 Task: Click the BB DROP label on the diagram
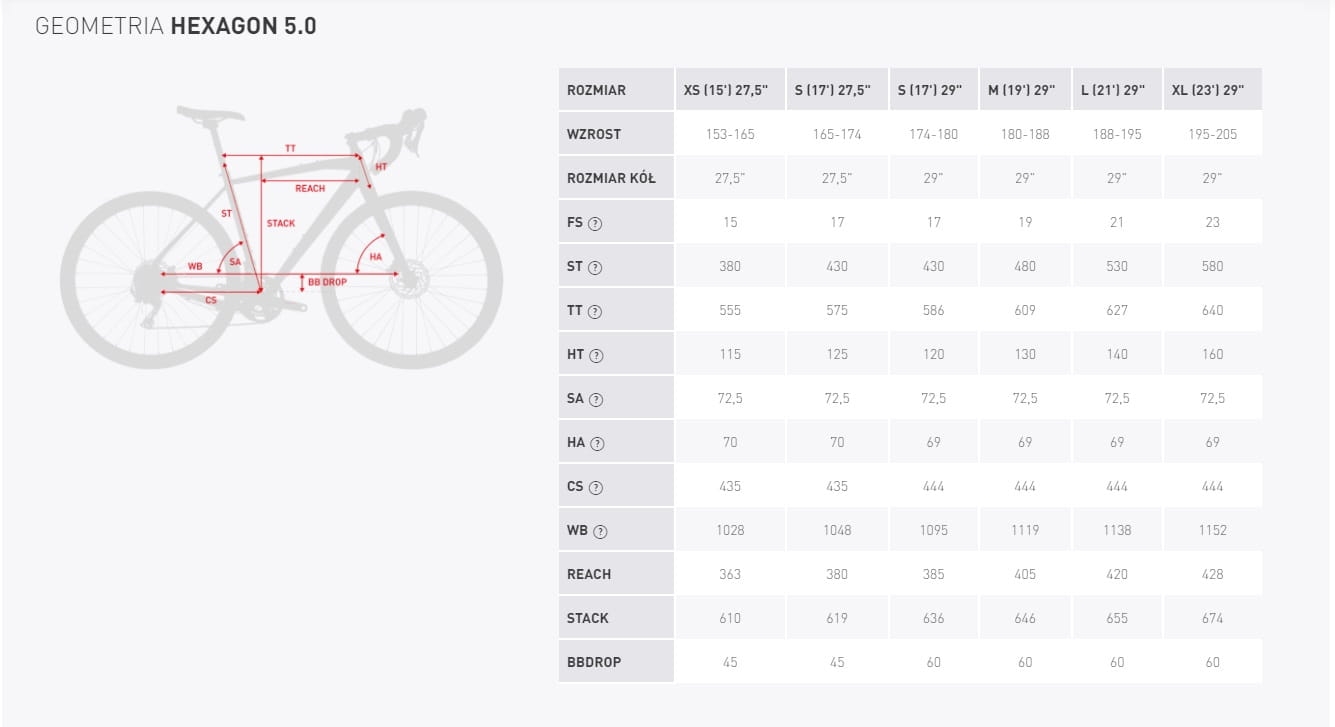point(327,282)
